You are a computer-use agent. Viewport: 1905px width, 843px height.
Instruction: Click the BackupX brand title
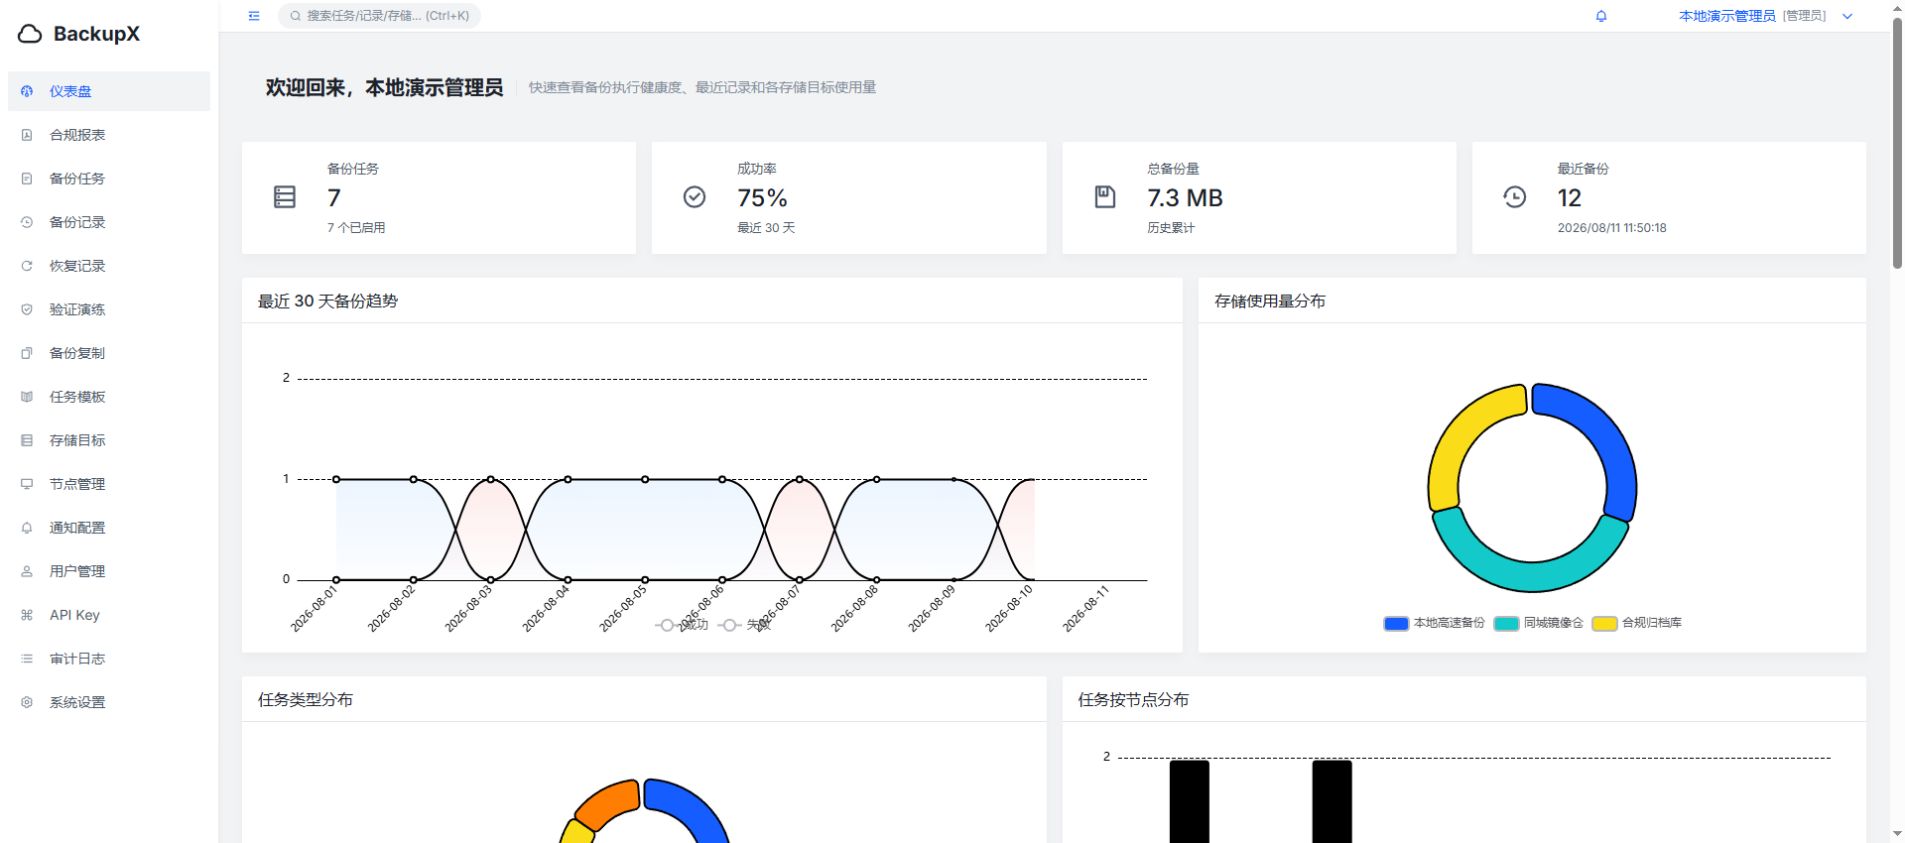click(x=96, y=34)
